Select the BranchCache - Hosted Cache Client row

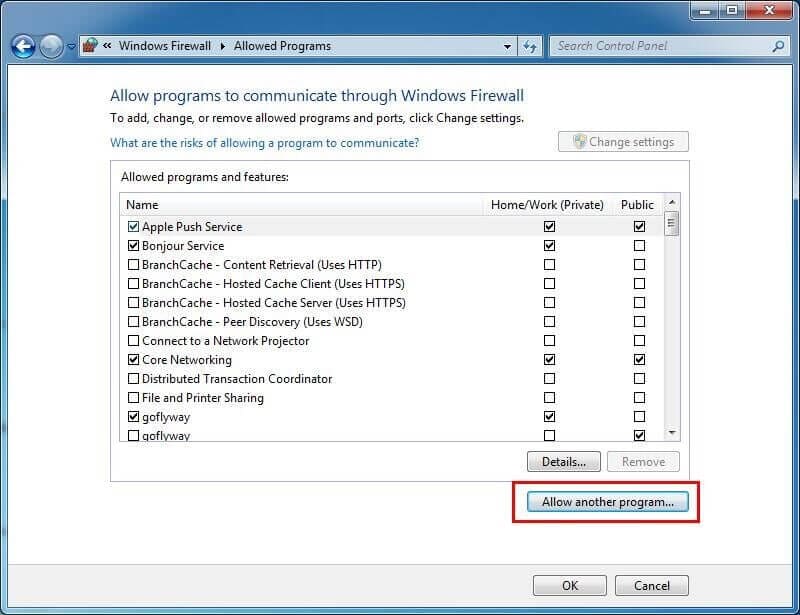[x=391, y=283]
